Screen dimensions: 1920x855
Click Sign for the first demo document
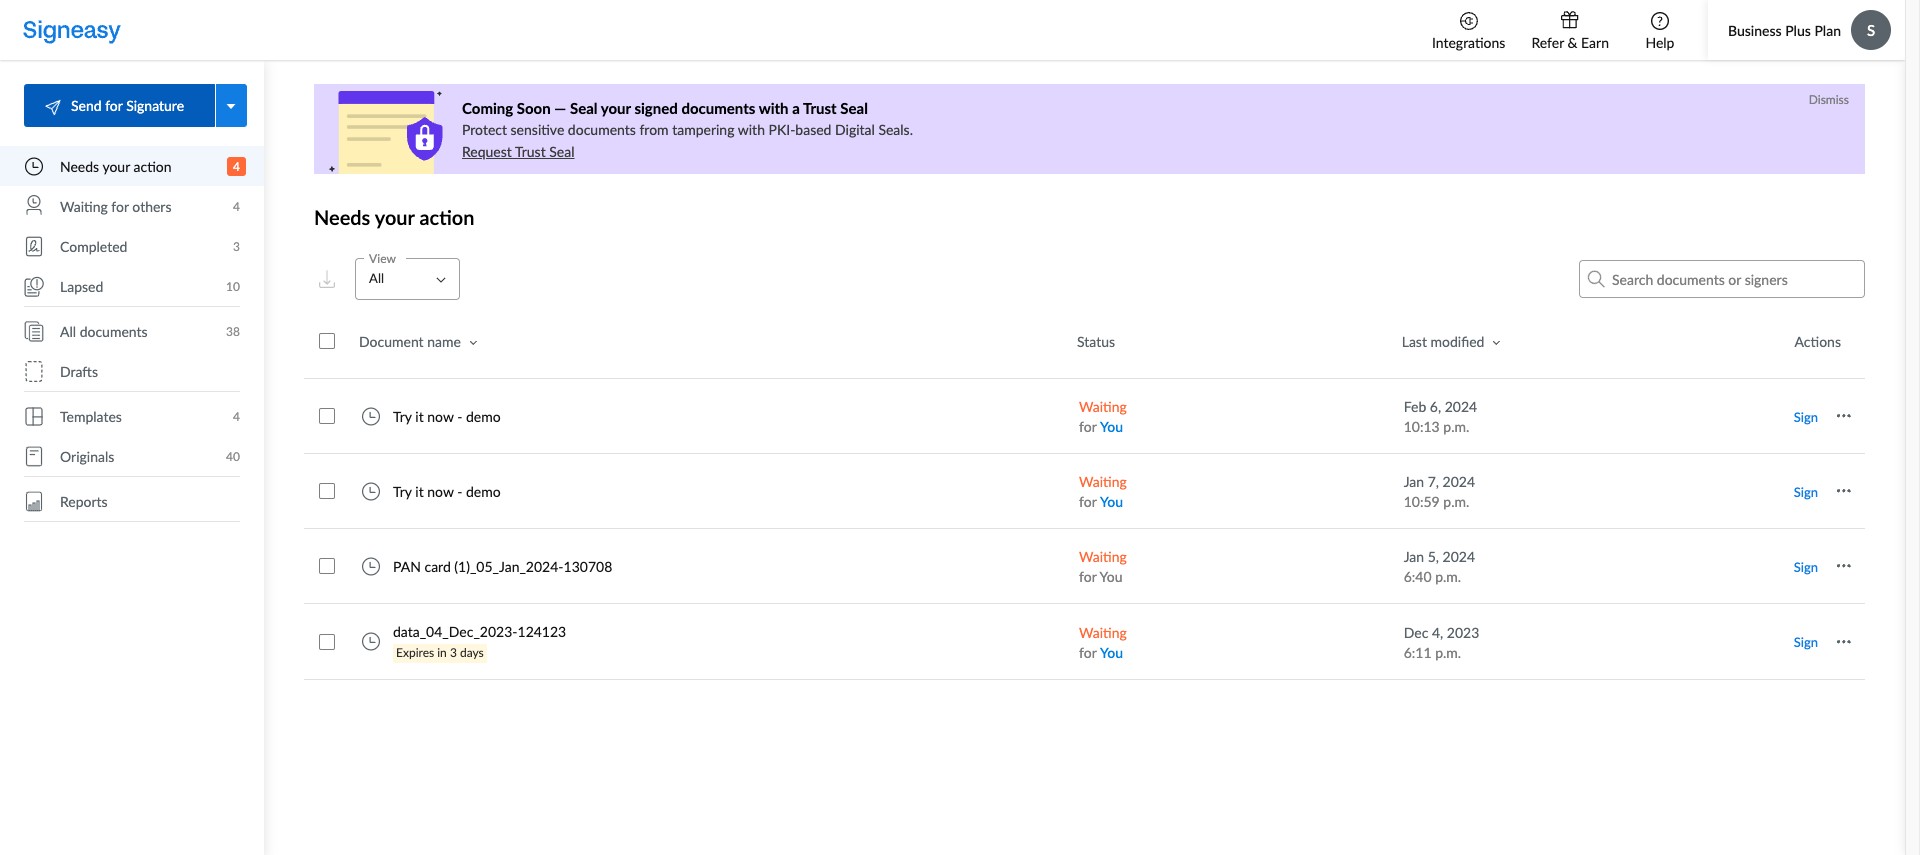point(1805,417)
